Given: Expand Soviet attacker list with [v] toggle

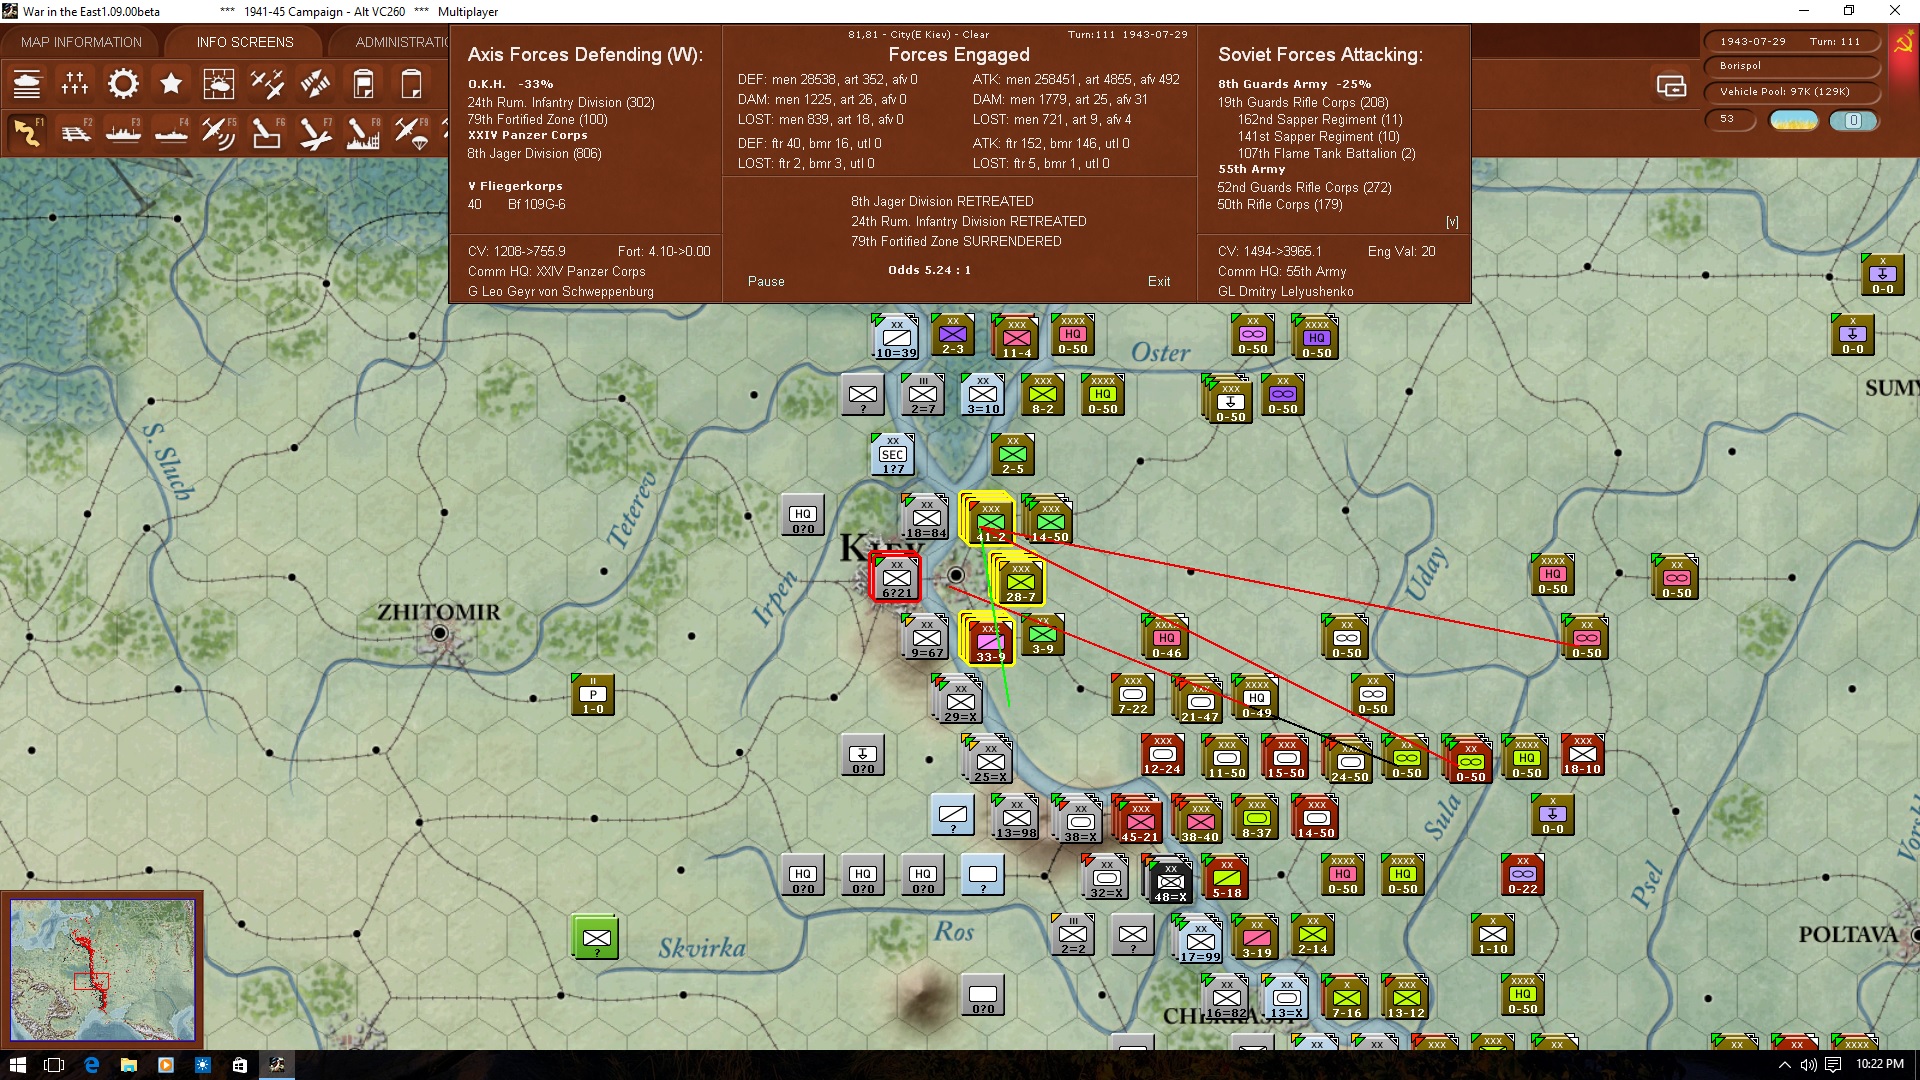Looking at the screenshot, I should [1452, 222].
